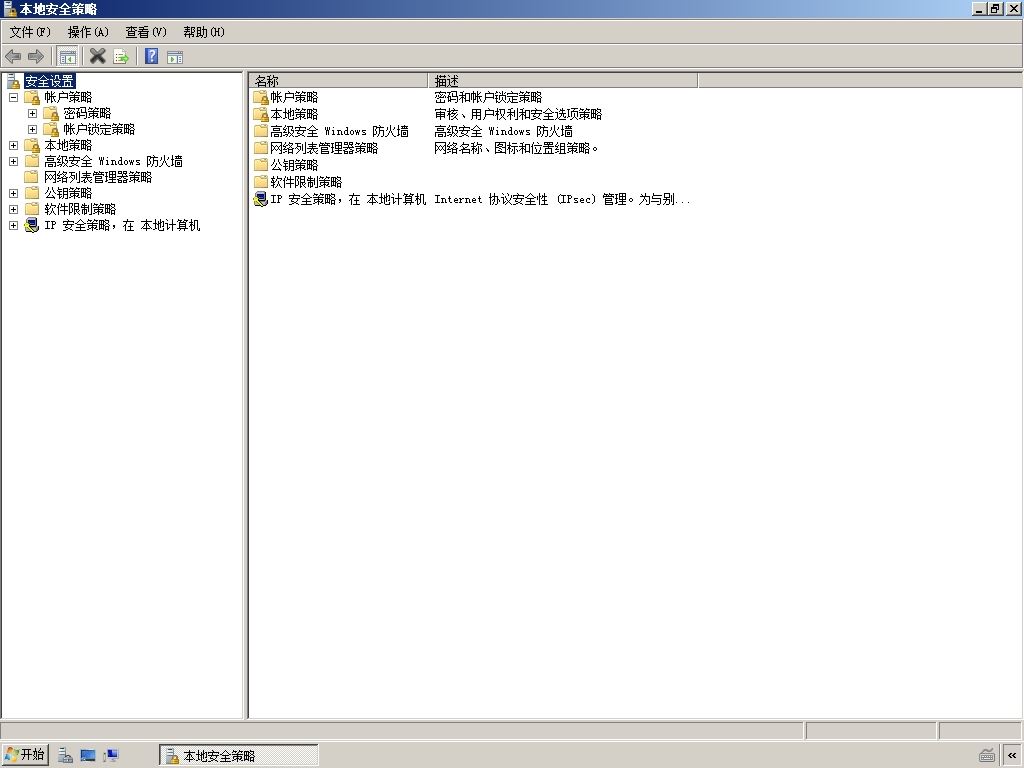1024x768 pixels.
Task: Open Server Manager icon in quick launch
Action: [x=65, y=756]
